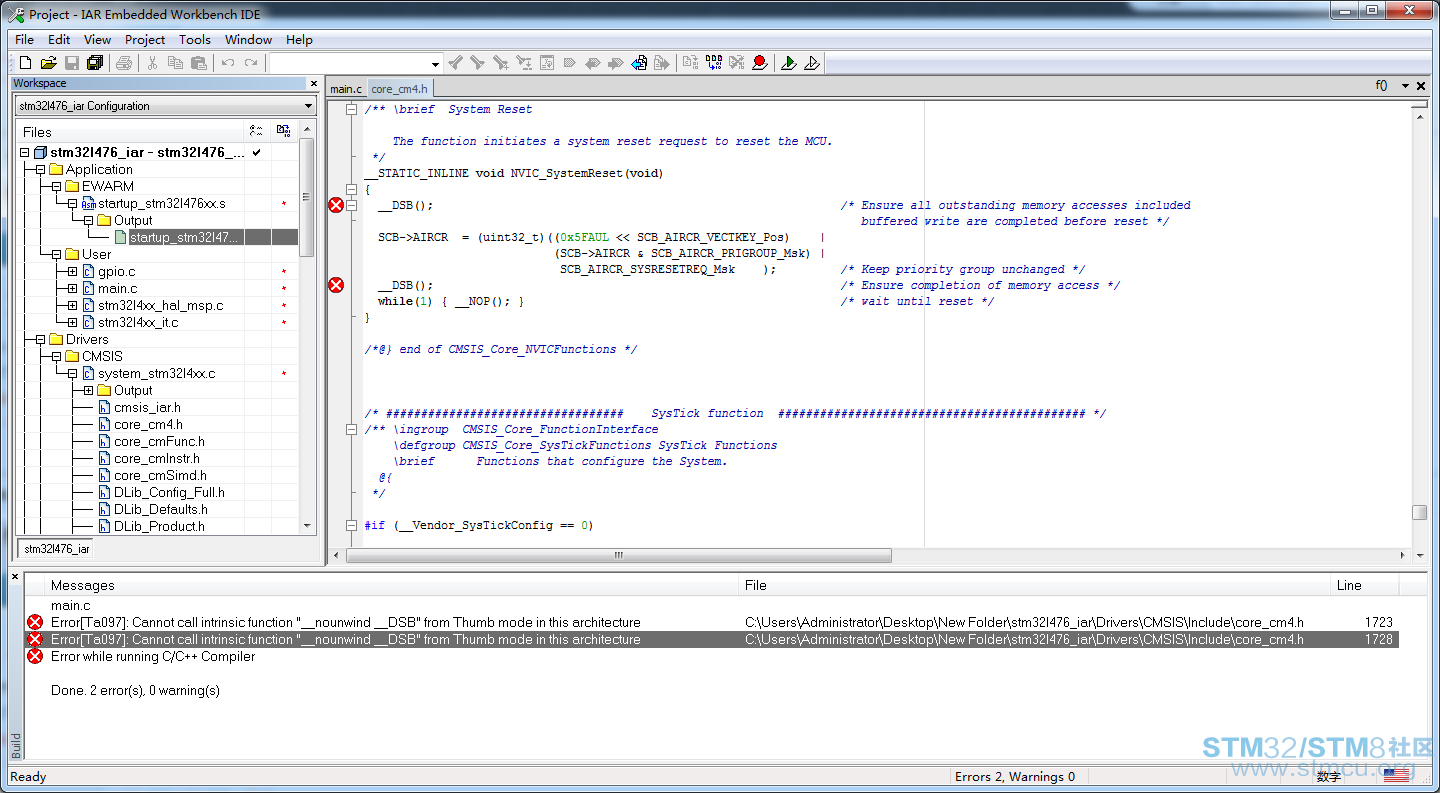Toggle breakpoint with the red dot icon
The image size is (1440, 793).
click(x=760, y=63)
